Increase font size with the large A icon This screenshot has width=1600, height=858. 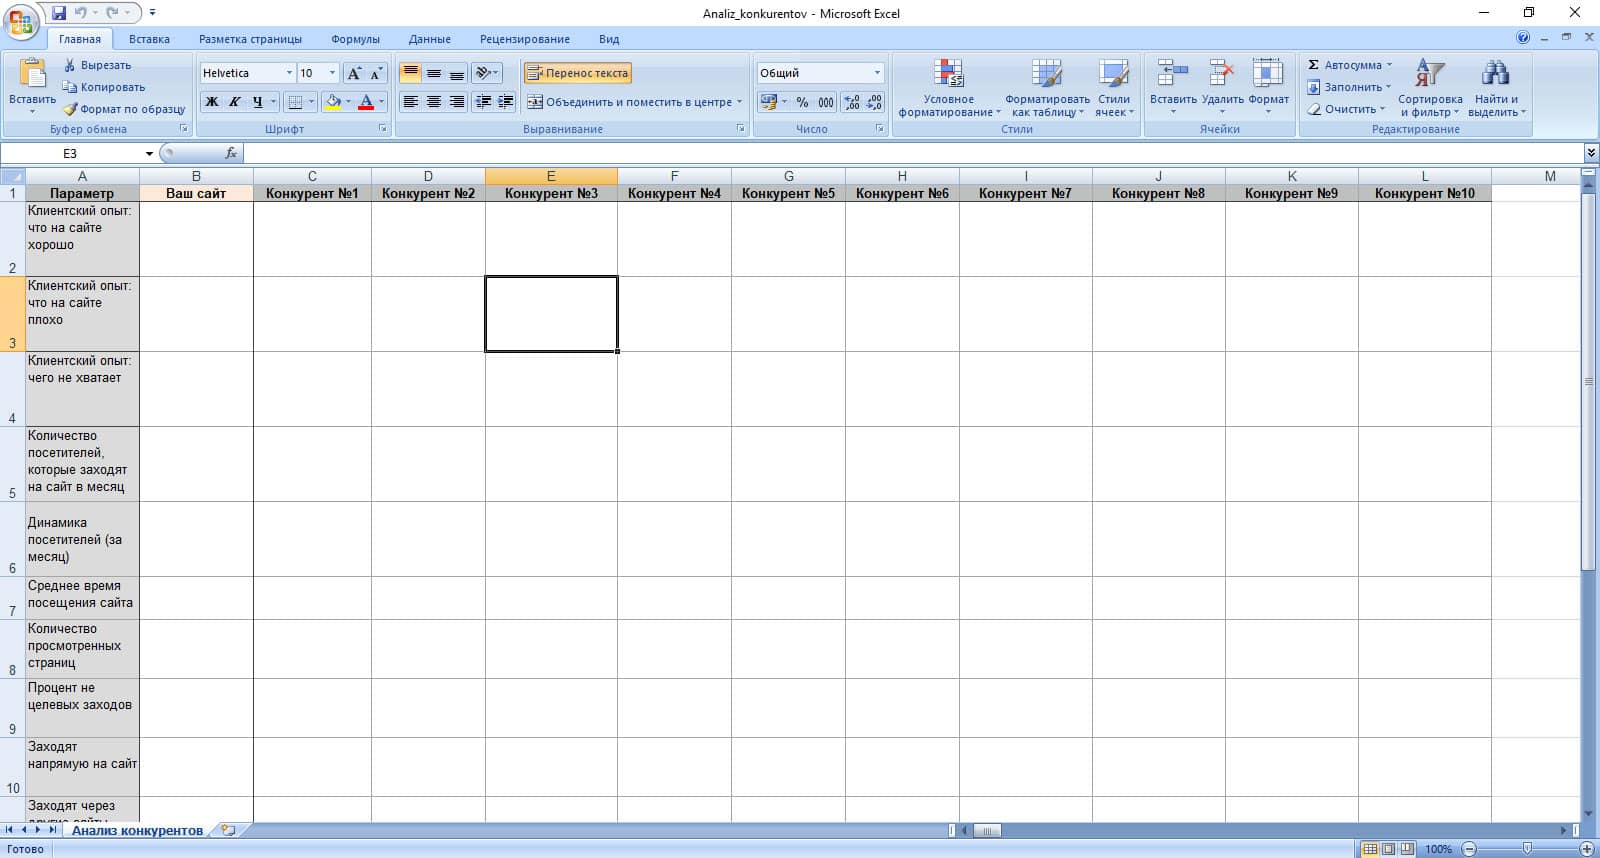[x=354, y=73]
